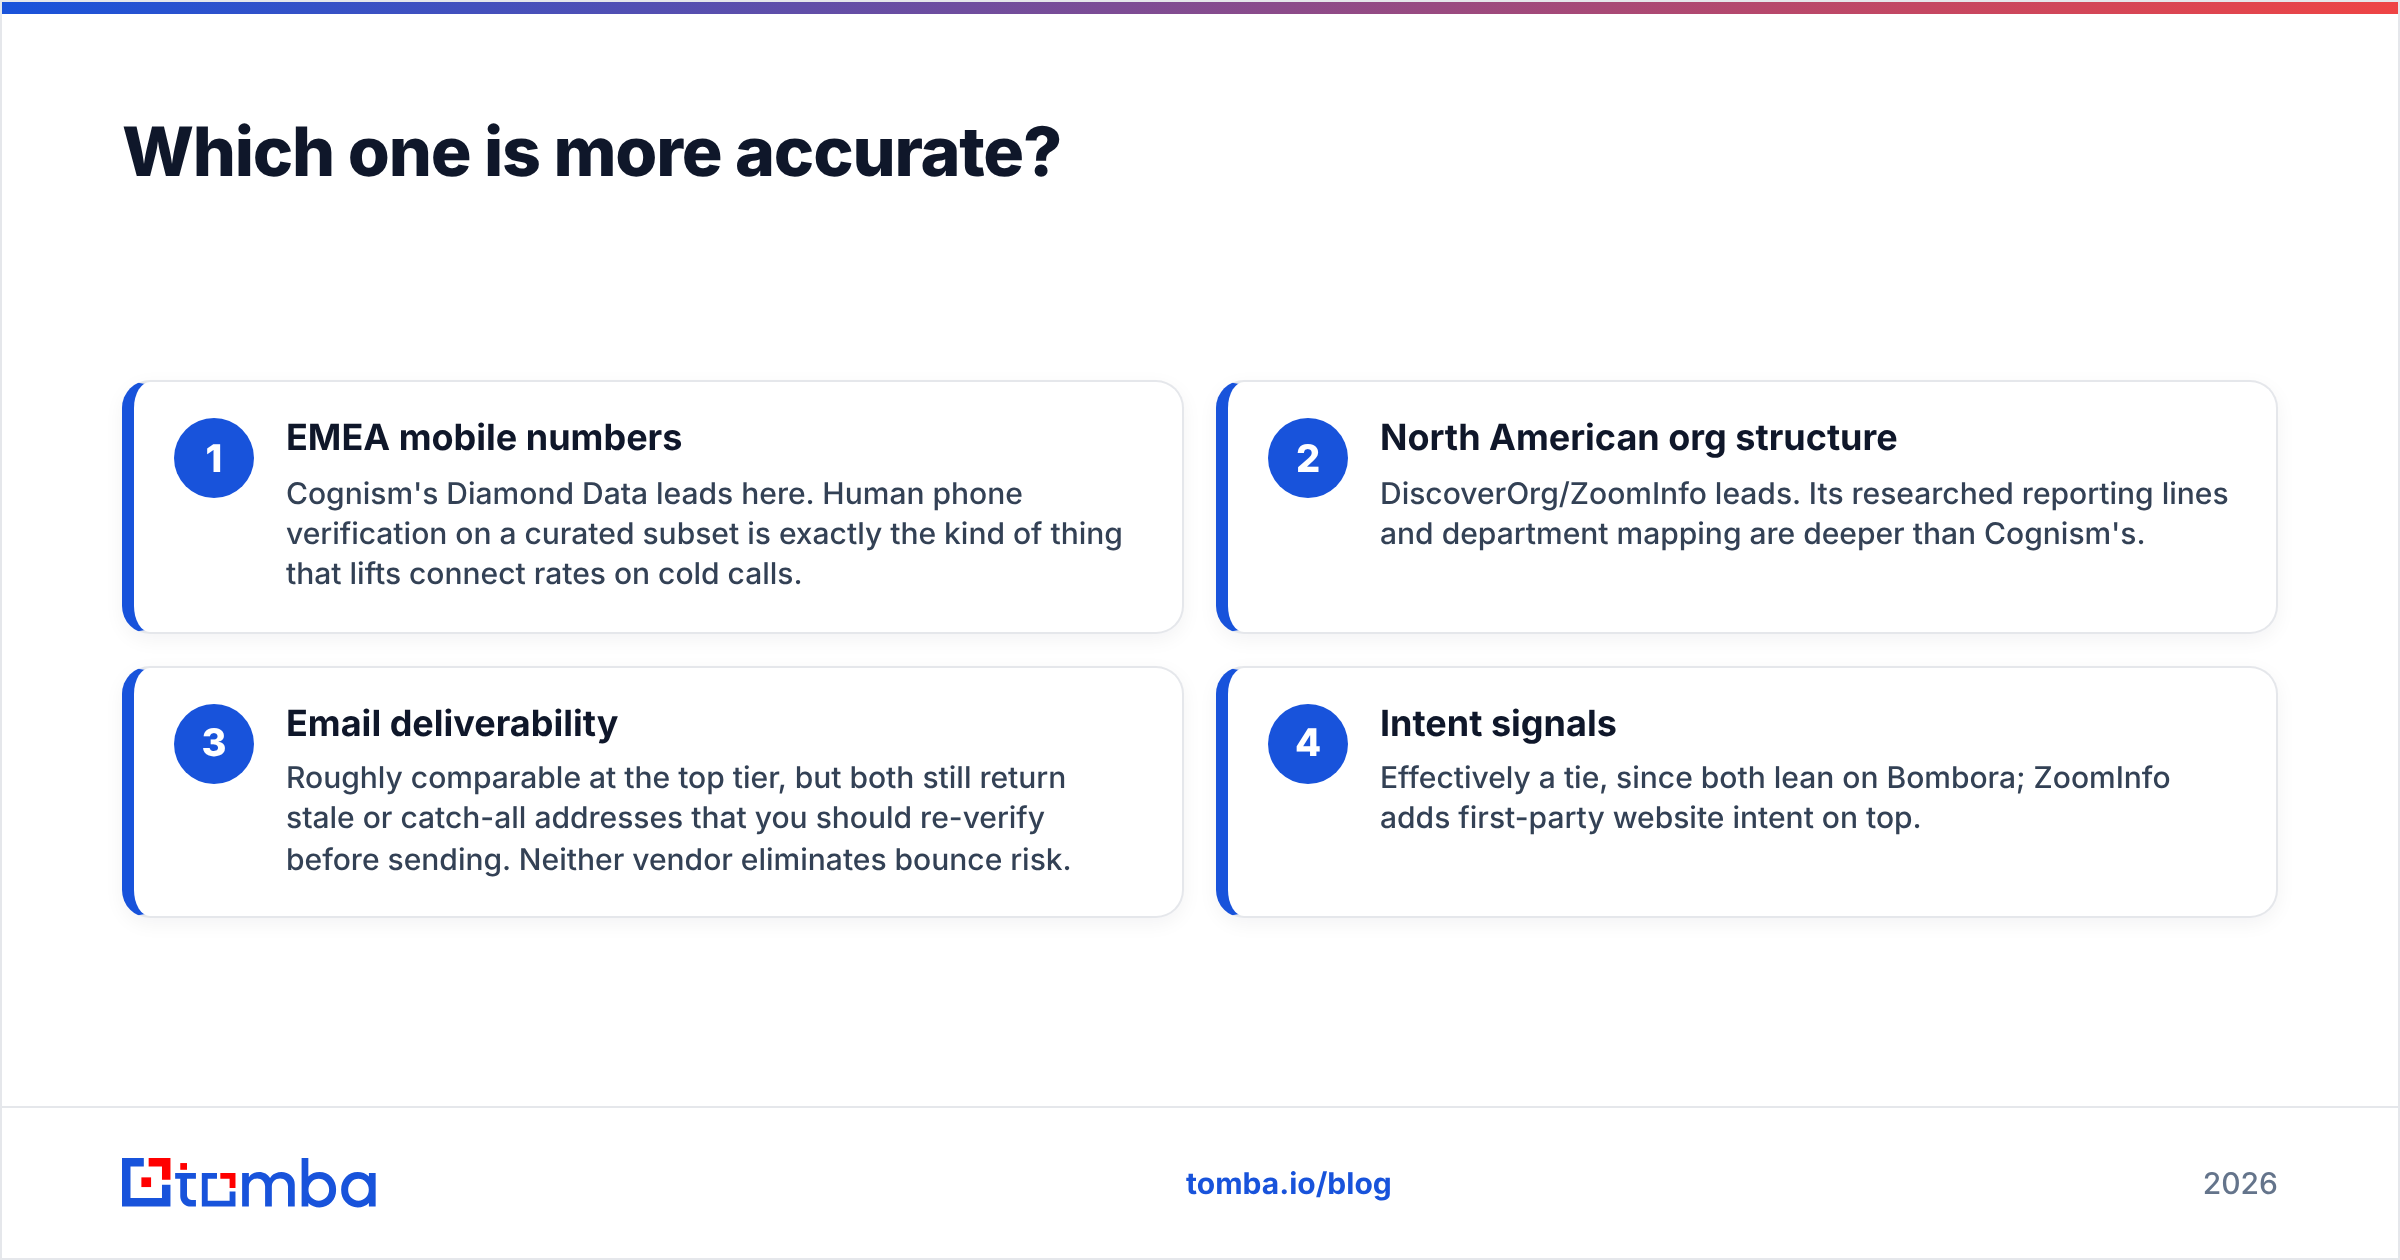Click the Bombora tie description text
Viewport: 2400px width, 1260px height.
[1775, 798]
